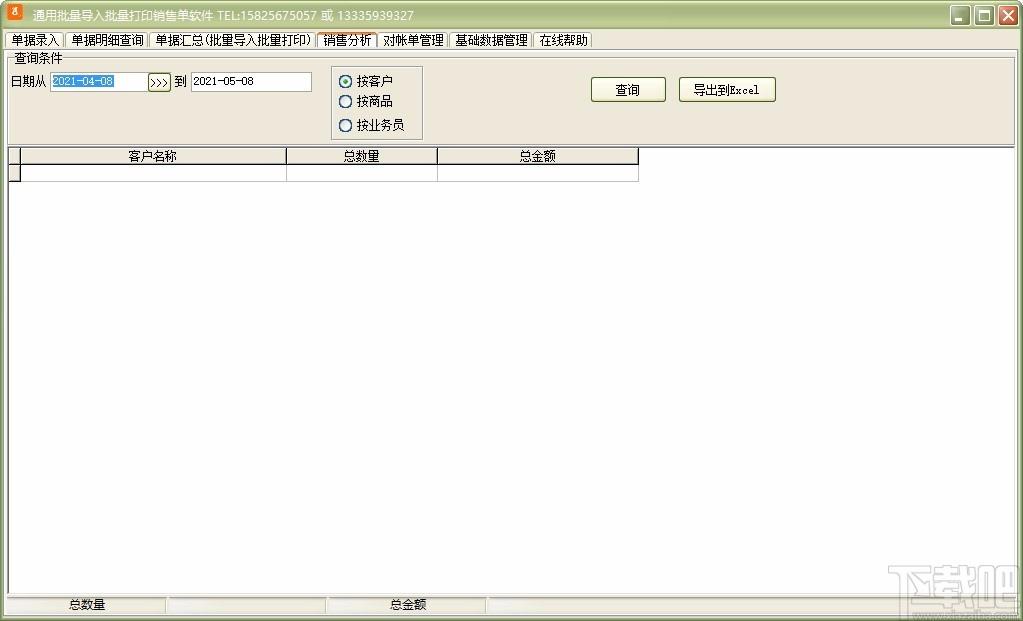The image size is (1023, 621).
Task: Select the 销售分析 tab
Action: [347, 40]
